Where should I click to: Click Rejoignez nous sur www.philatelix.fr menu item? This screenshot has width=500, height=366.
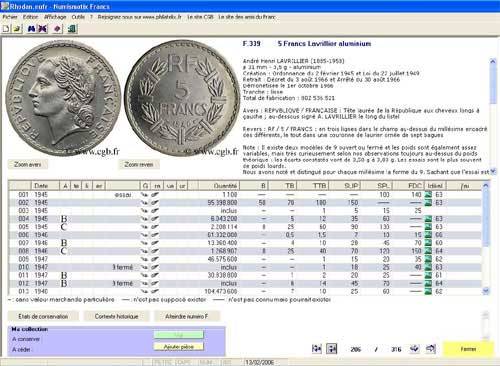pos(139,17)
